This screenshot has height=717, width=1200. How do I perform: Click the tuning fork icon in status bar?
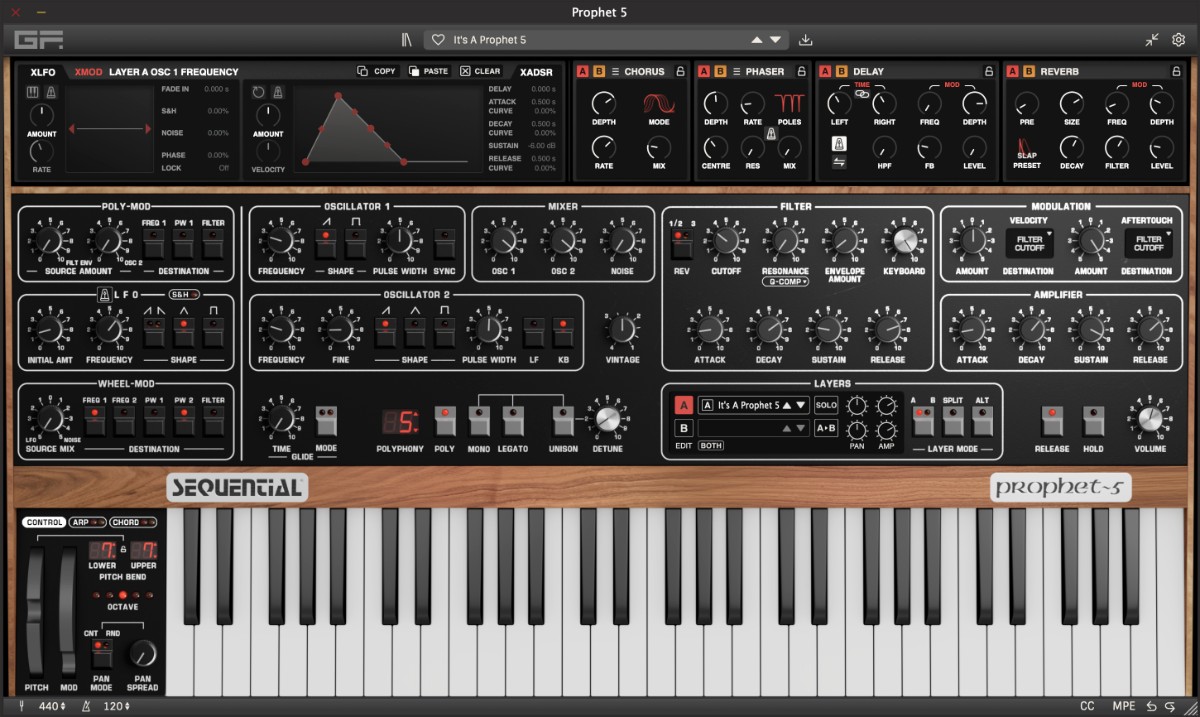(22, 706)
